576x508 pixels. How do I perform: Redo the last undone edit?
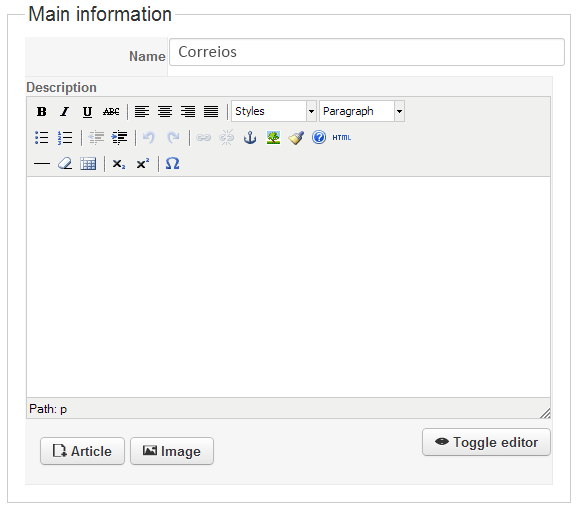click(x=173, y=138)
